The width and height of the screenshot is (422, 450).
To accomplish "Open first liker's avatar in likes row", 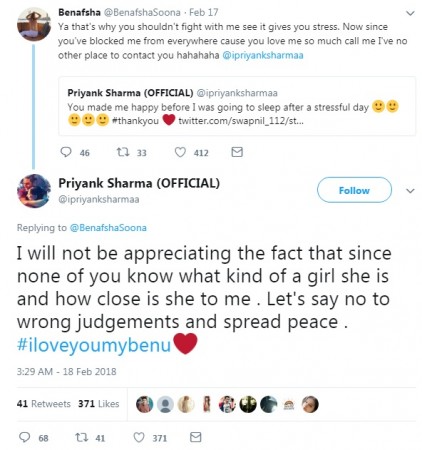I will pos(144,404).
